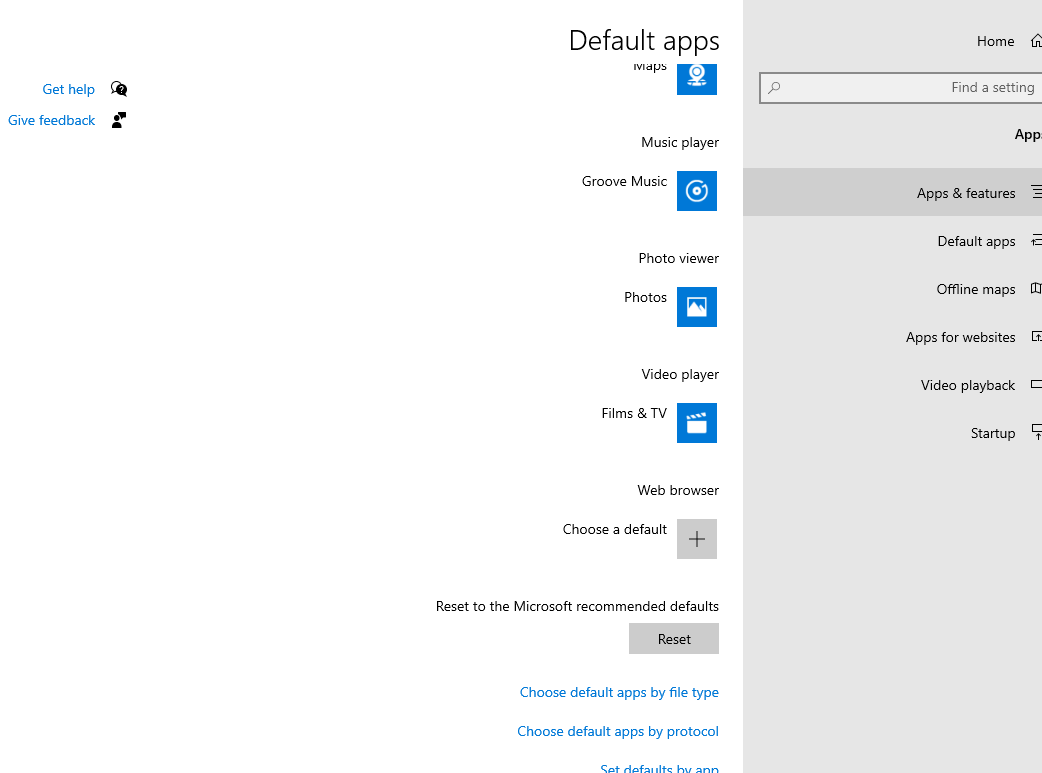Viewport: 1042px width, 773px height.
Task: Select the Startup settings item
Action: click(x=892, y=433)
